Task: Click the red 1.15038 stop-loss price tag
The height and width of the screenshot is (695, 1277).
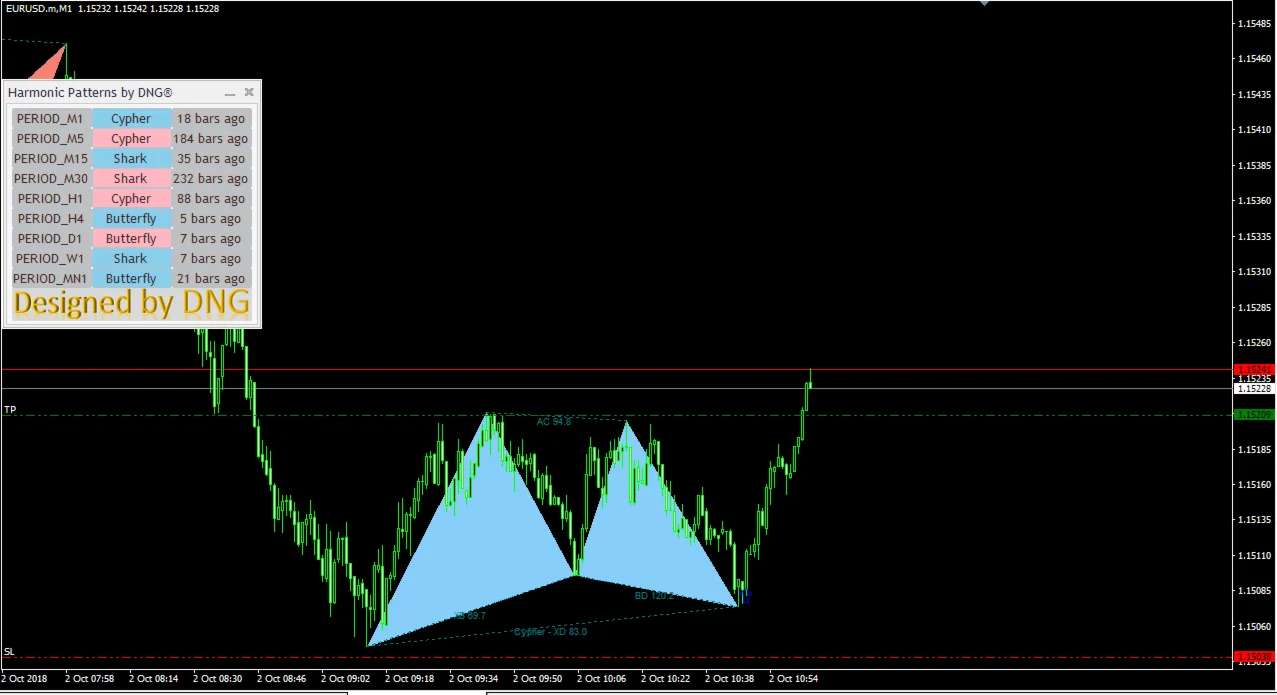Action: point(1255,657)
